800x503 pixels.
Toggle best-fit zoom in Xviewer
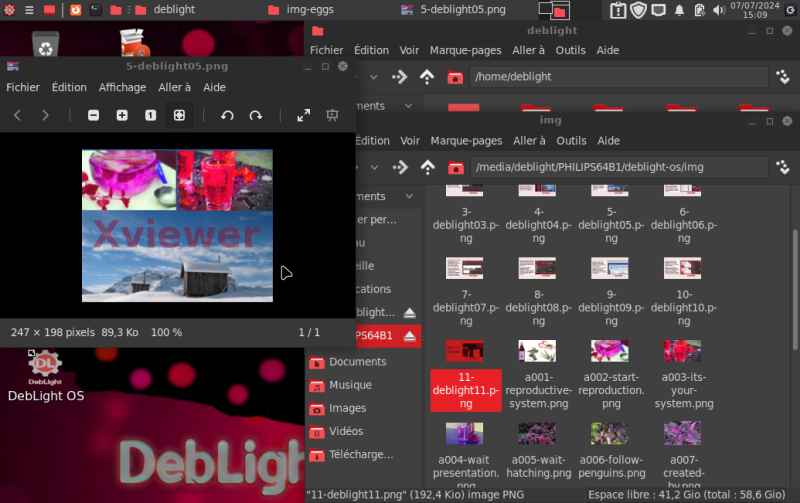[179, 115]
